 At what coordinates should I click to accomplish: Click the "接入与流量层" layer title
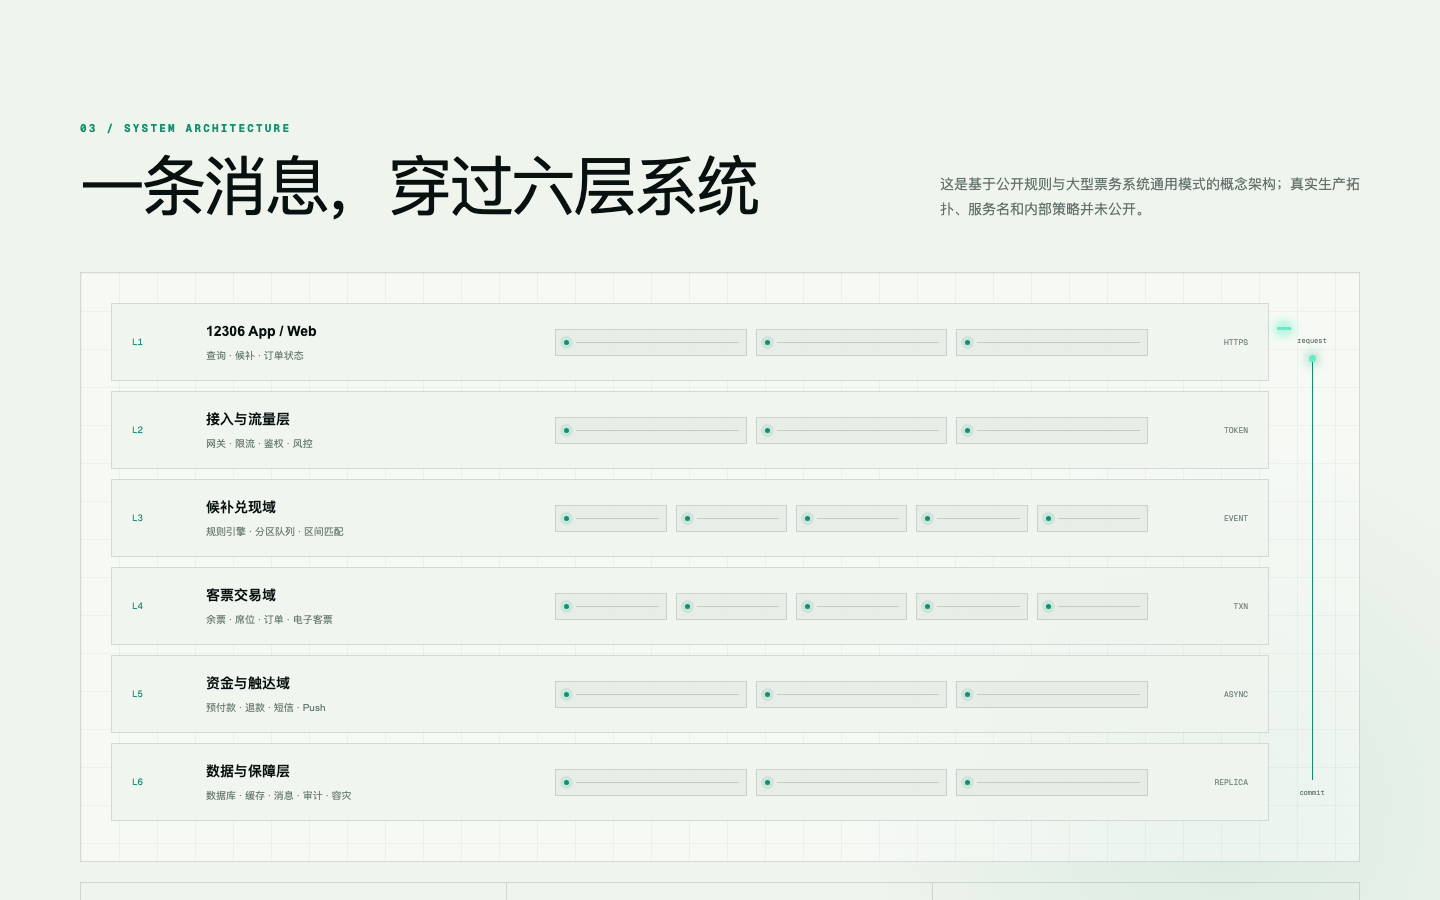coord(248,419)
